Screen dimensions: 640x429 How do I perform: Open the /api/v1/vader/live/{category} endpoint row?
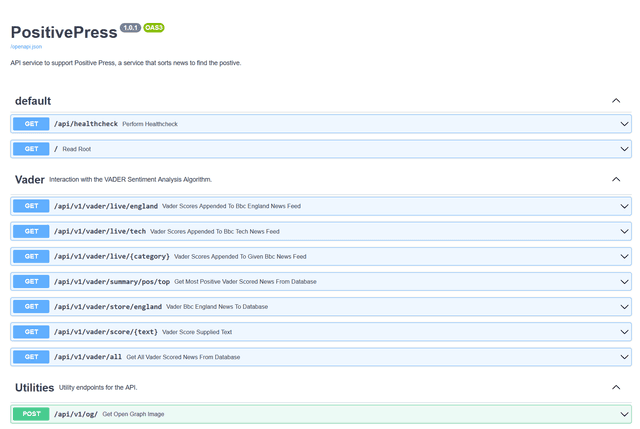coord(321,256)
